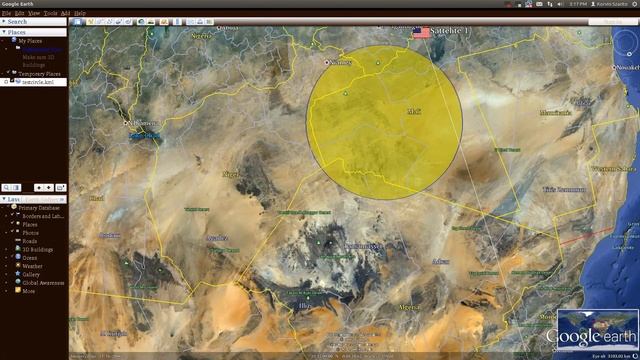
Task: Move selected place up with arrow icon
Action: pyautogui.click(x=39, y=188)
